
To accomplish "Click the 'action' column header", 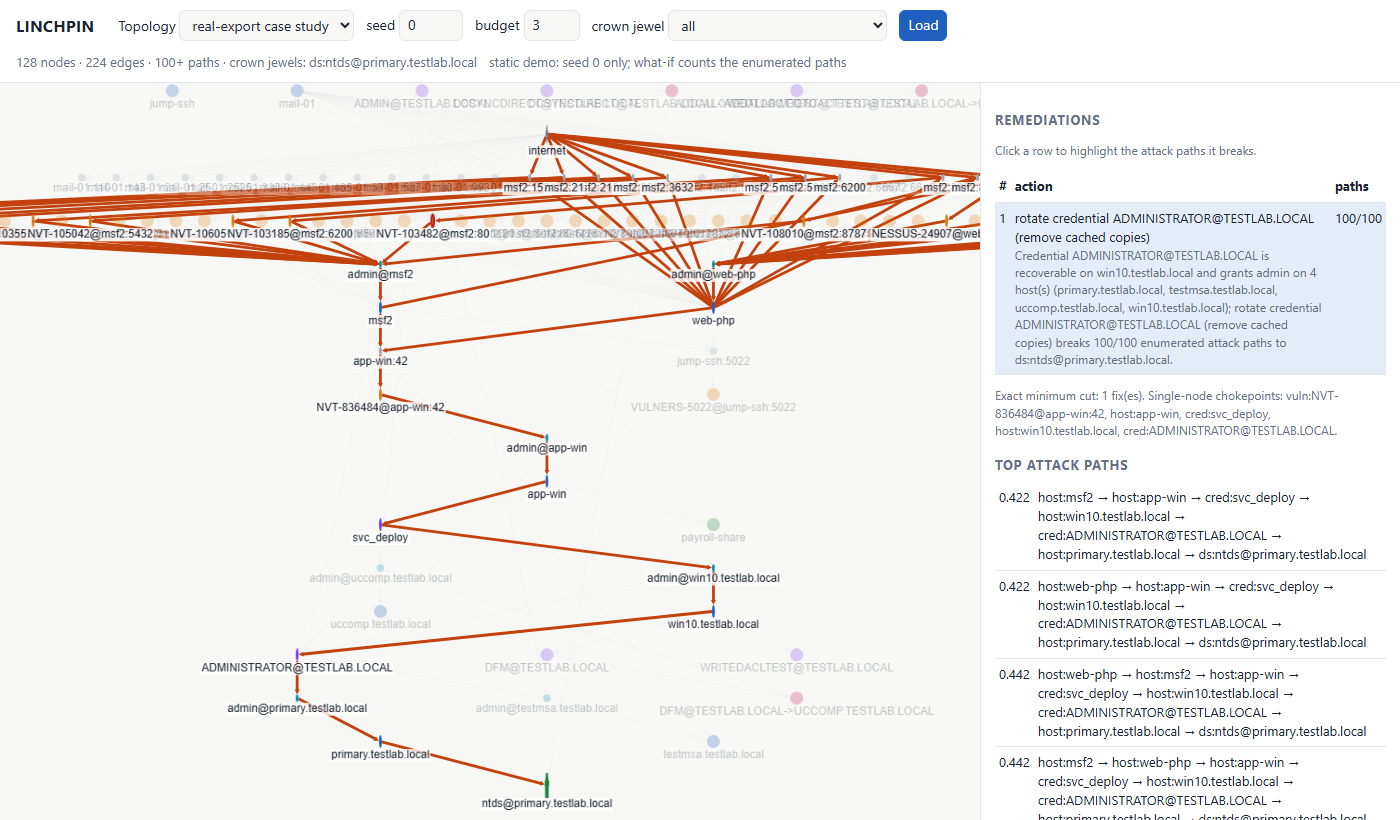I will 1033,186.
